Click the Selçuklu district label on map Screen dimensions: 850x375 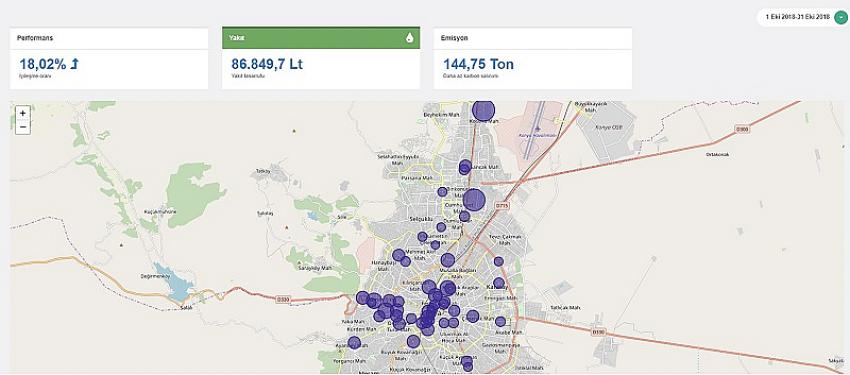pyautogui.click(x=422, y=218)
